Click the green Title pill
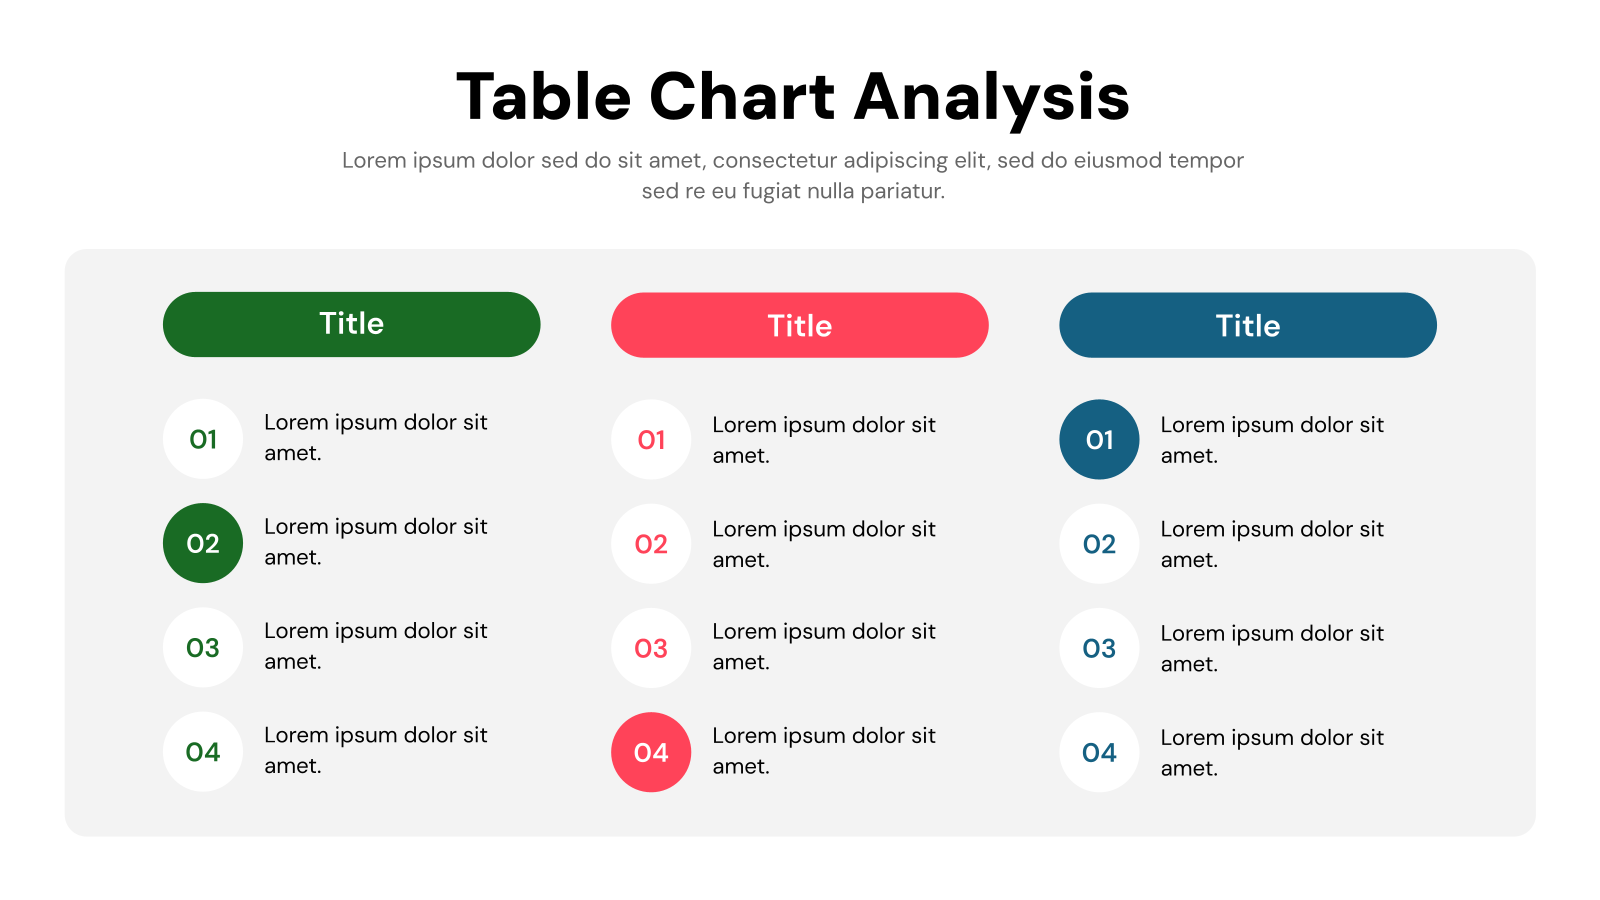The image size is (1600, 900). [351, 324]
